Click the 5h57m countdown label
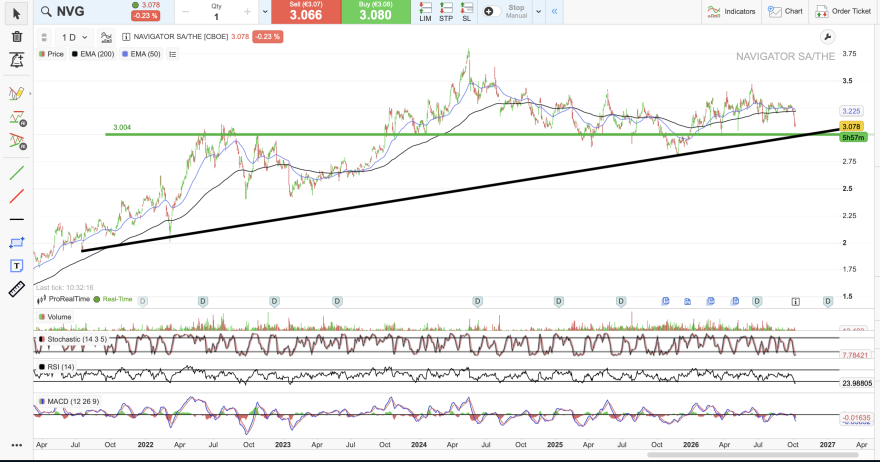The image size is (880, 462). [x=853, y=138]
